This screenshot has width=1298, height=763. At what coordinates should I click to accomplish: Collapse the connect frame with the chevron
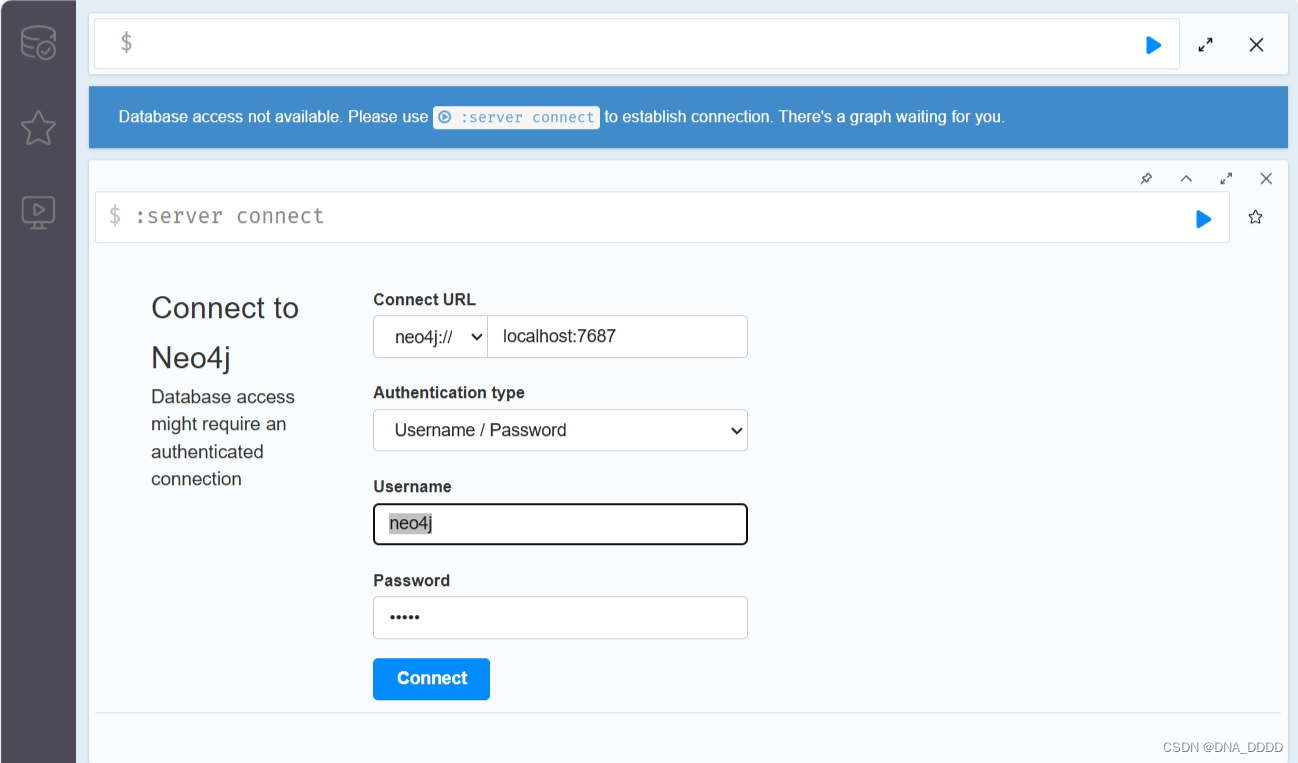click(1186, 178)
